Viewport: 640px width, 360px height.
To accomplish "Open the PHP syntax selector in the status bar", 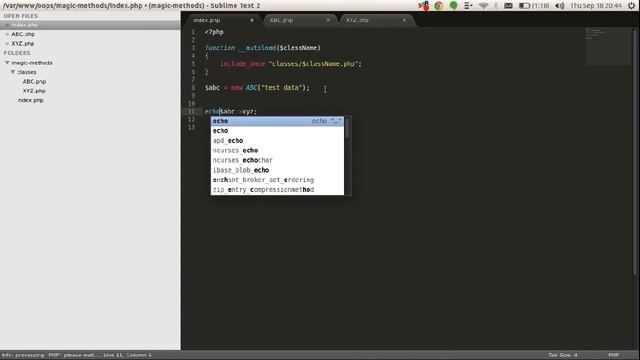I will pyautogui.click(x=613, y=355).
